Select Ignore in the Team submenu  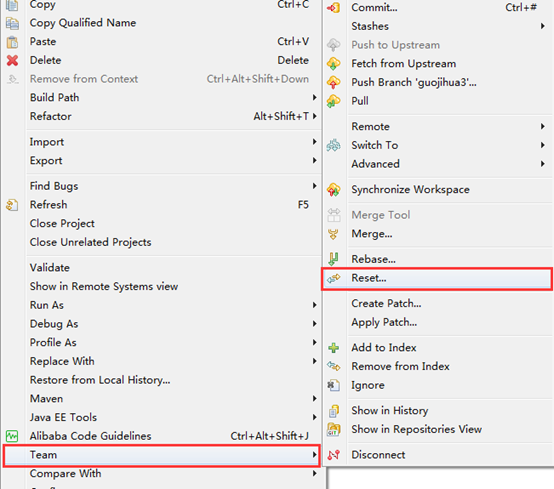tap(367, 385)
